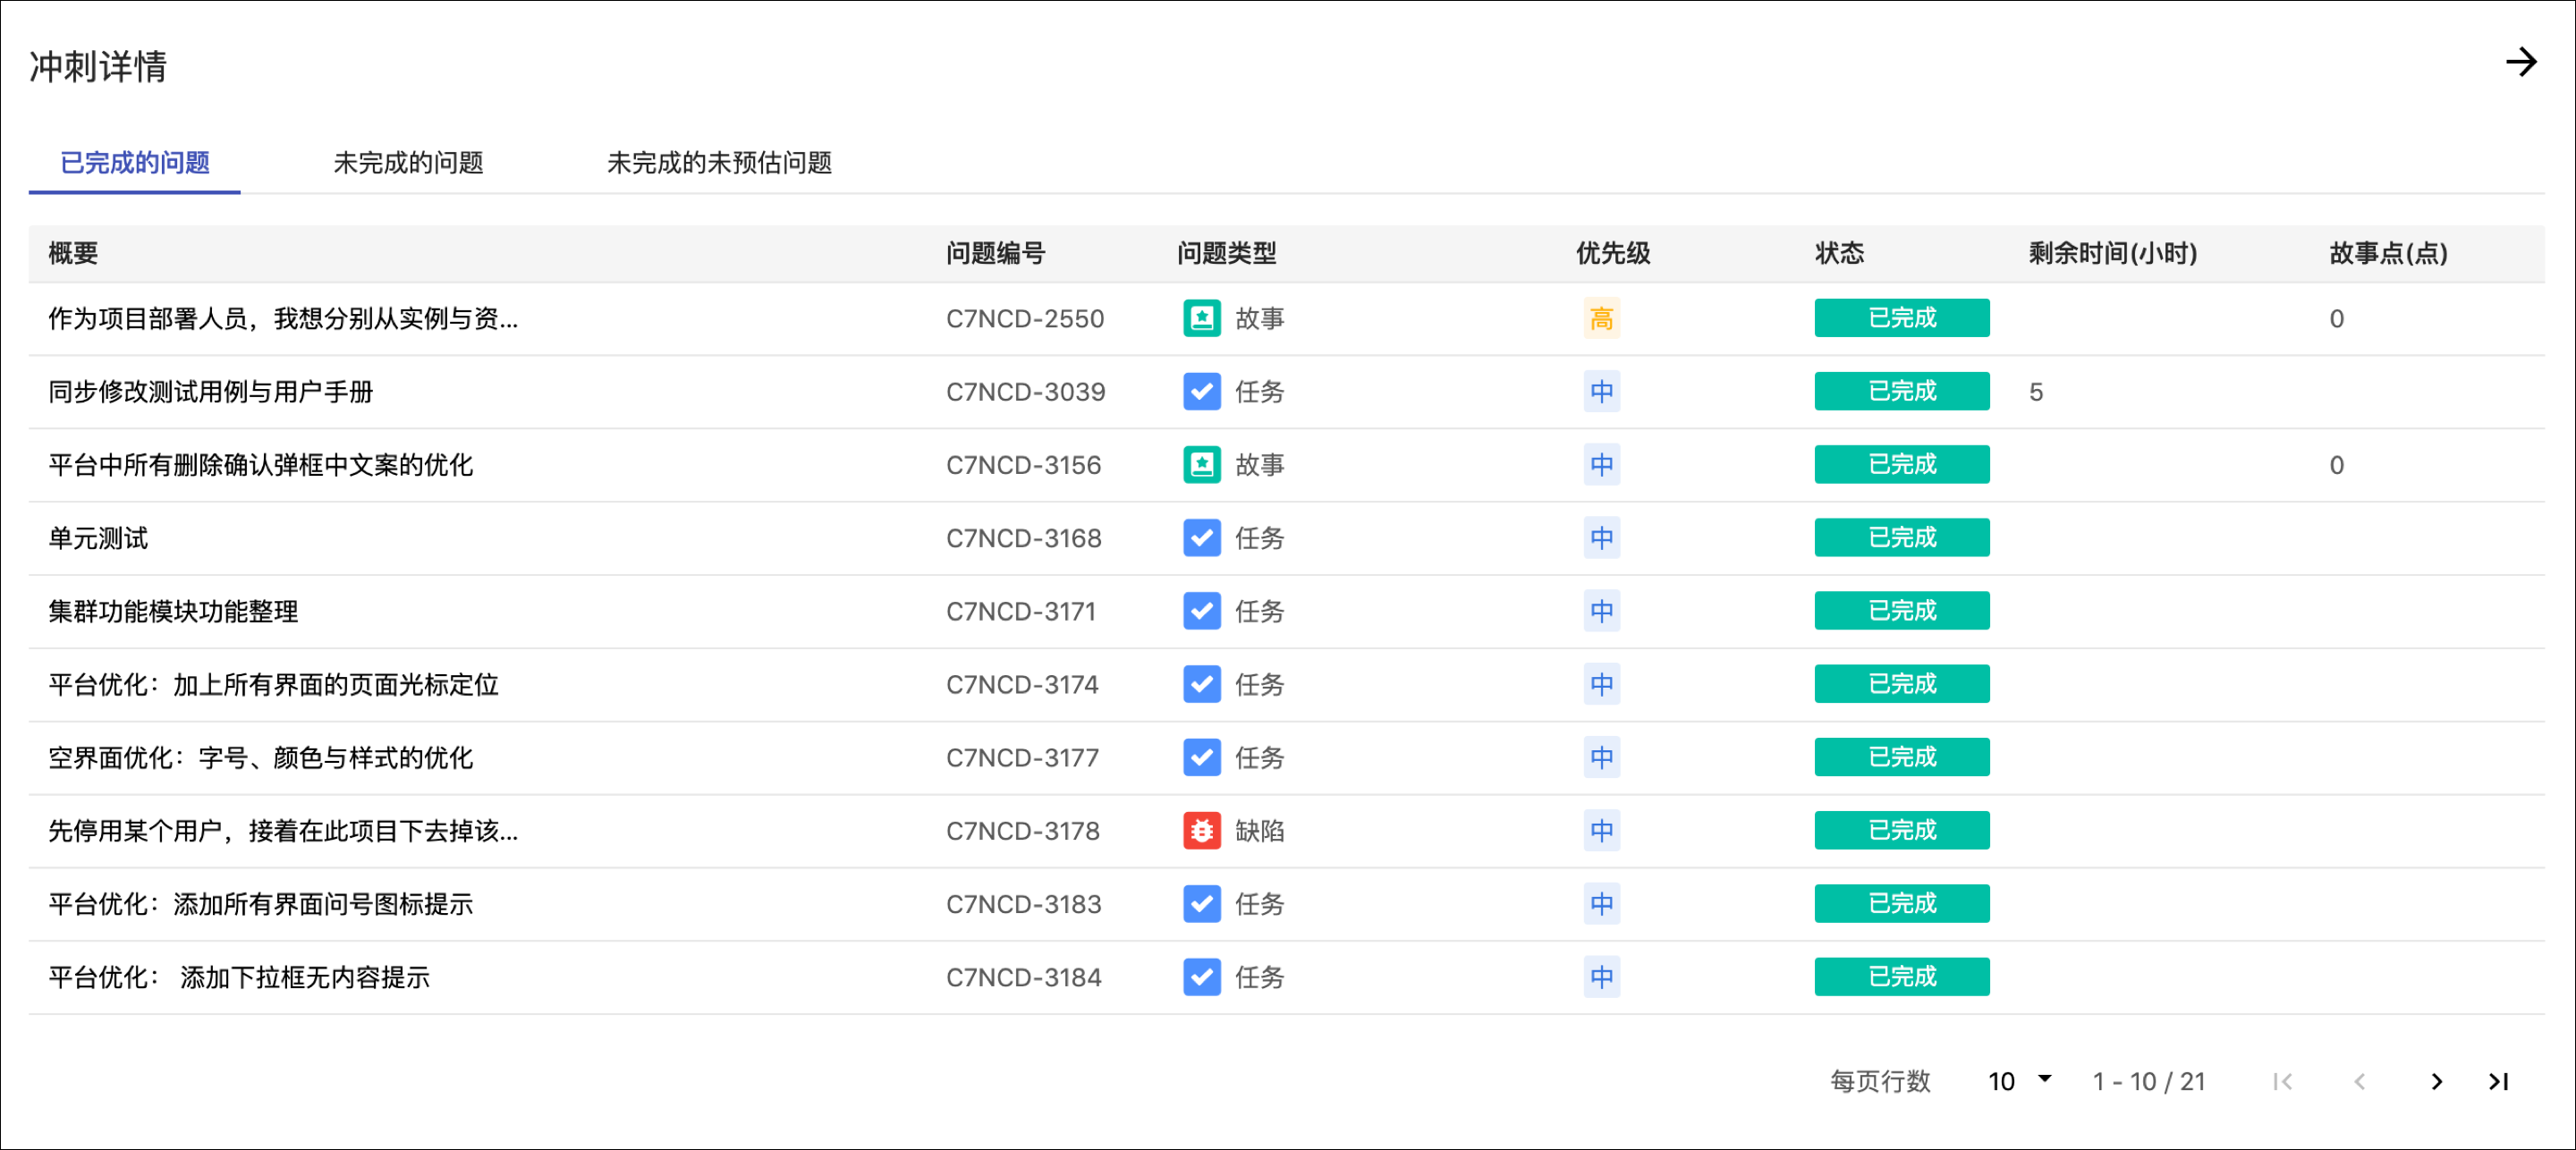2576x1150 pixels.
Task: Click high priority badge on first row
Action: [x=1601, y=319]
